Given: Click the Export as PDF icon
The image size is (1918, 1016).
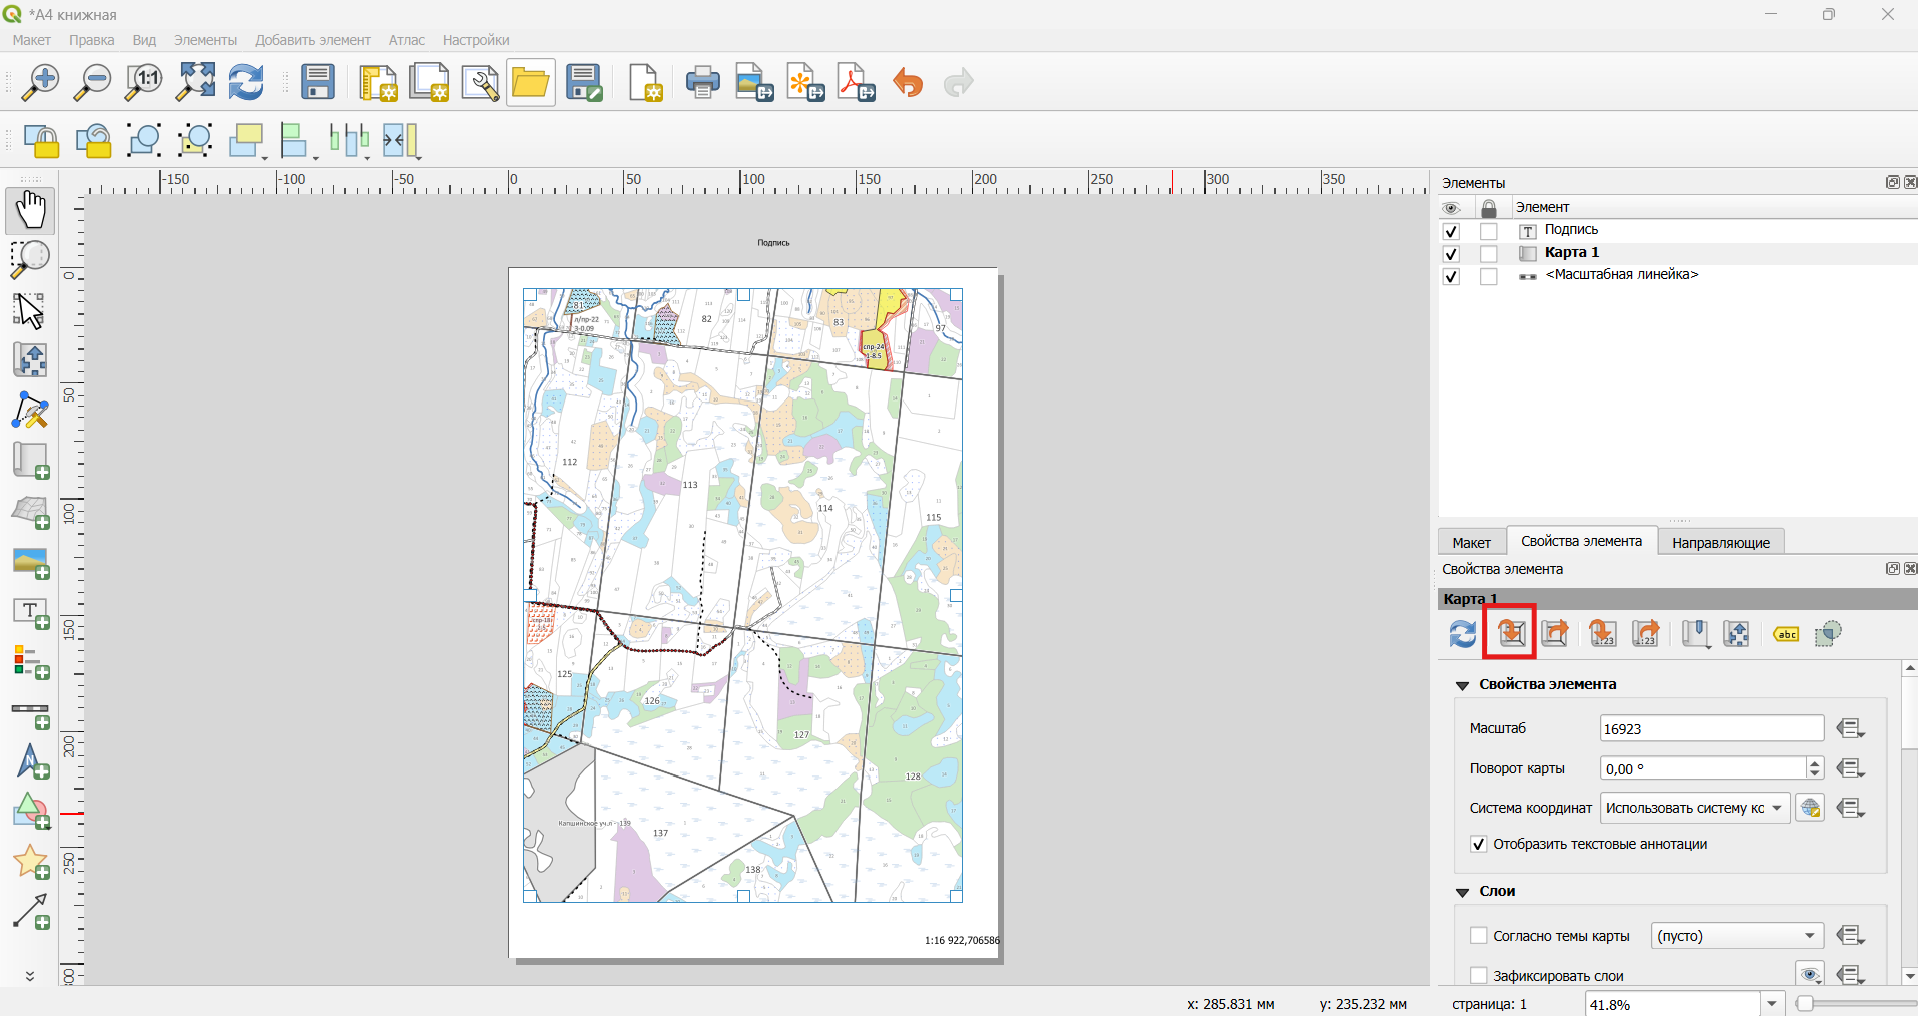Looking at the screenshot, I should point(856,83).
